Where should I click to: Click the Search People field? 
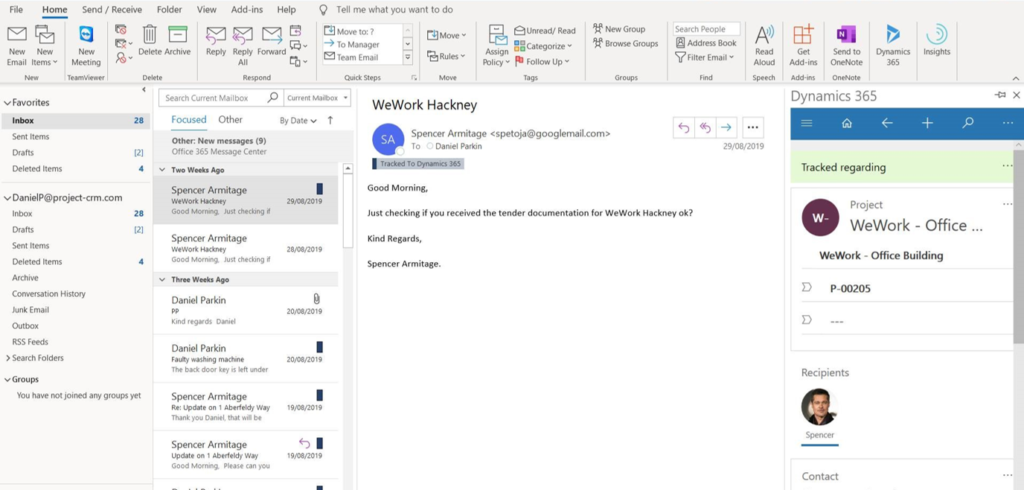tap(707, 29)
